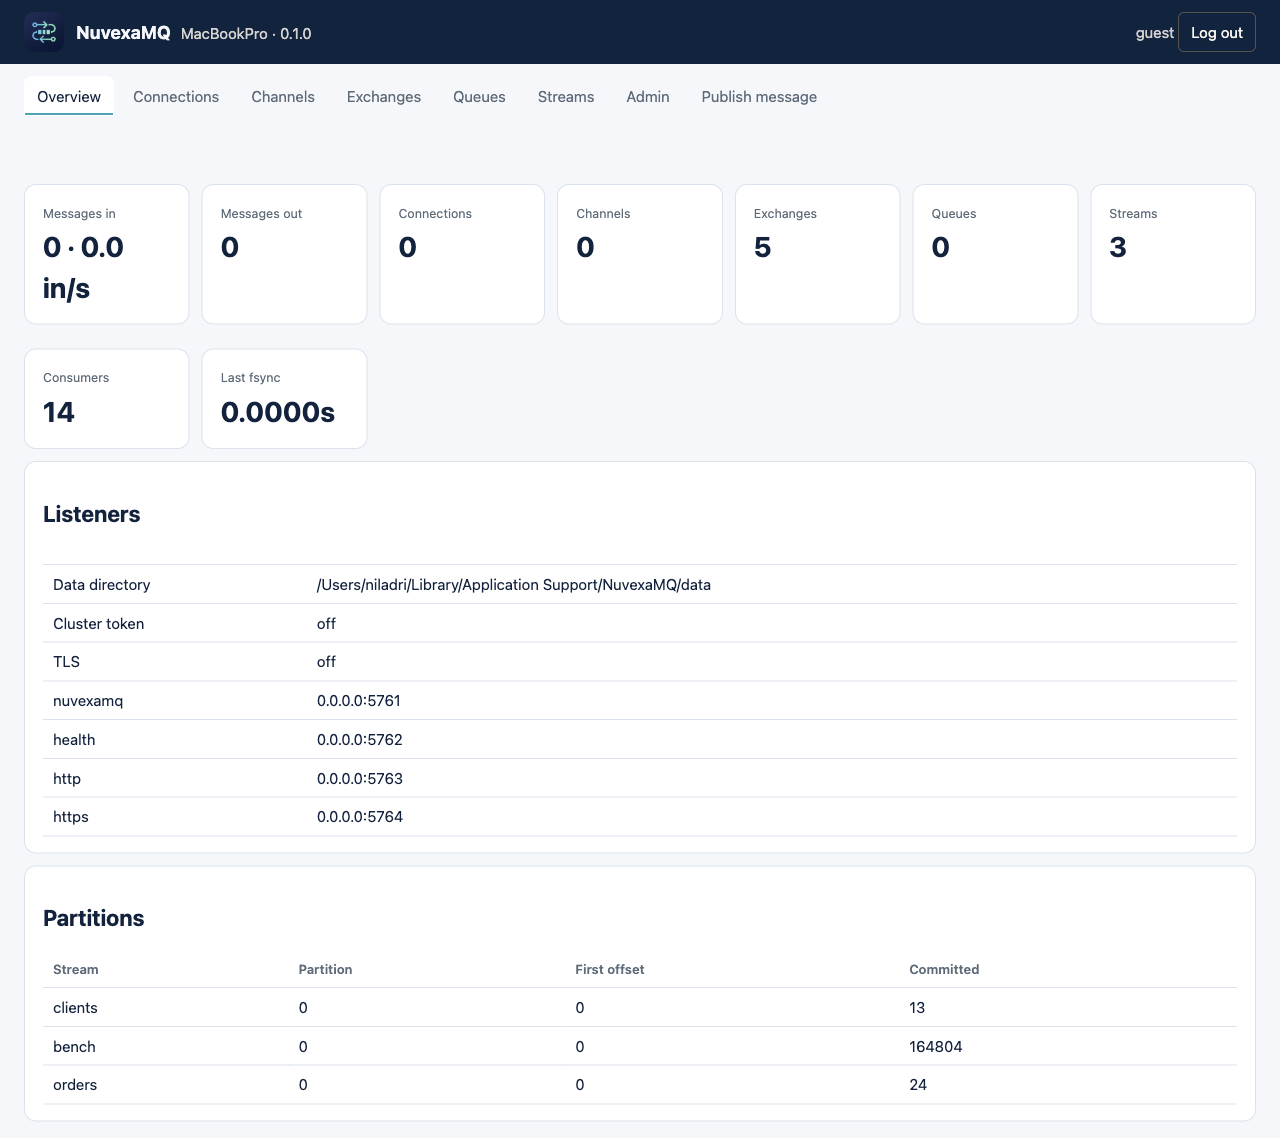Click health listener address 0.0.0.0:5762
The height and width of the screenshot is (1138, 1280).
[360, 740]
